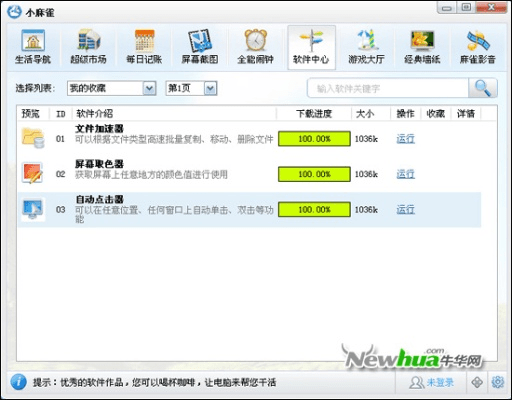Click the 大小 column header
This screenshot has width=512, height=400.
click(365, 114)
